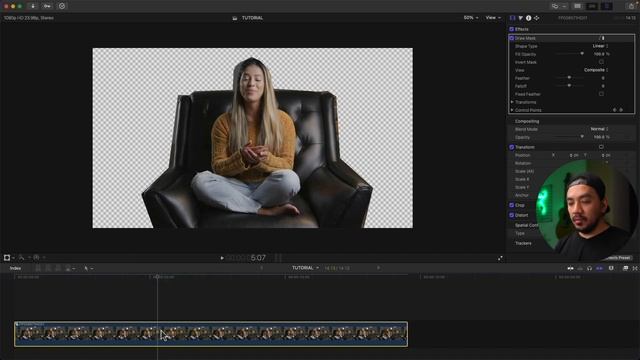Click Control Points previous keyframe icon
The height and width of the screenshot is (360, 640).
(x=615, y=110)
